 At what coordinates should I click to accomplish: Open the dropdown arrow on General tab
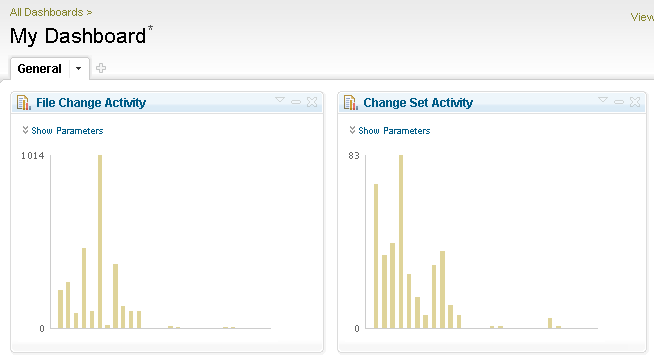point(78,68)
